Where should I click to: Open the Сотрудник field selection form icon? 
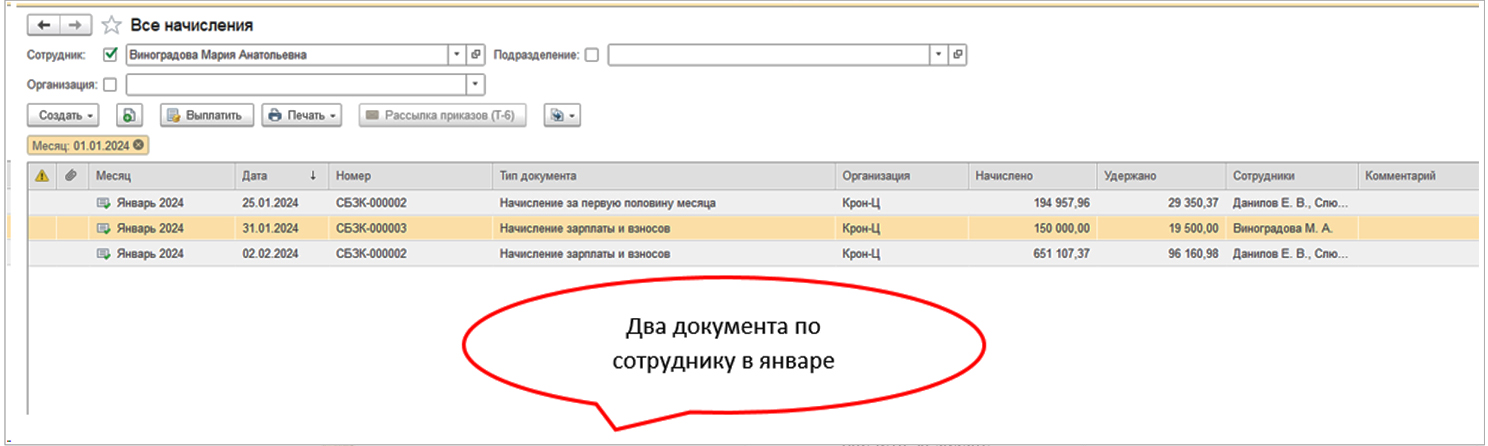coord(476,55)
